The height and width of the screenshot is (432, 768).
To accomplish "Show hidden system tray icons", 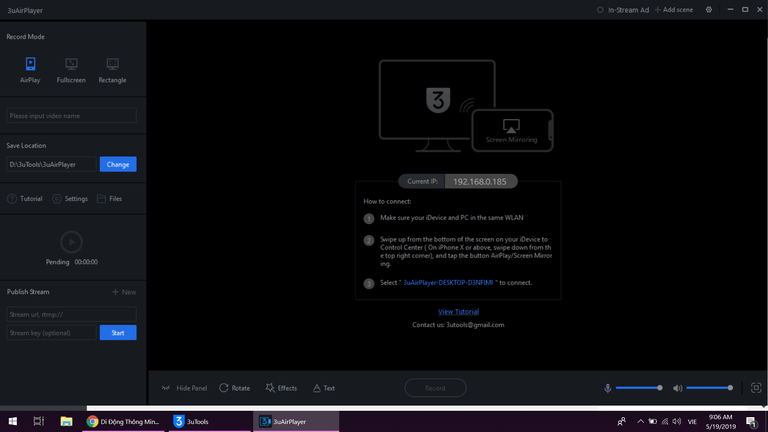I will [x=640, y=421].
